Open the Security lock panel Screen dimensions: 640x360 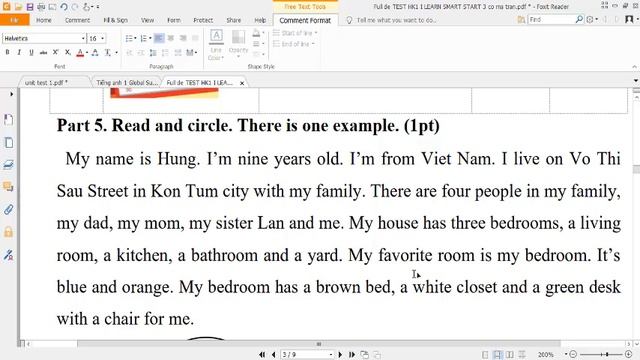coord(9,232)
